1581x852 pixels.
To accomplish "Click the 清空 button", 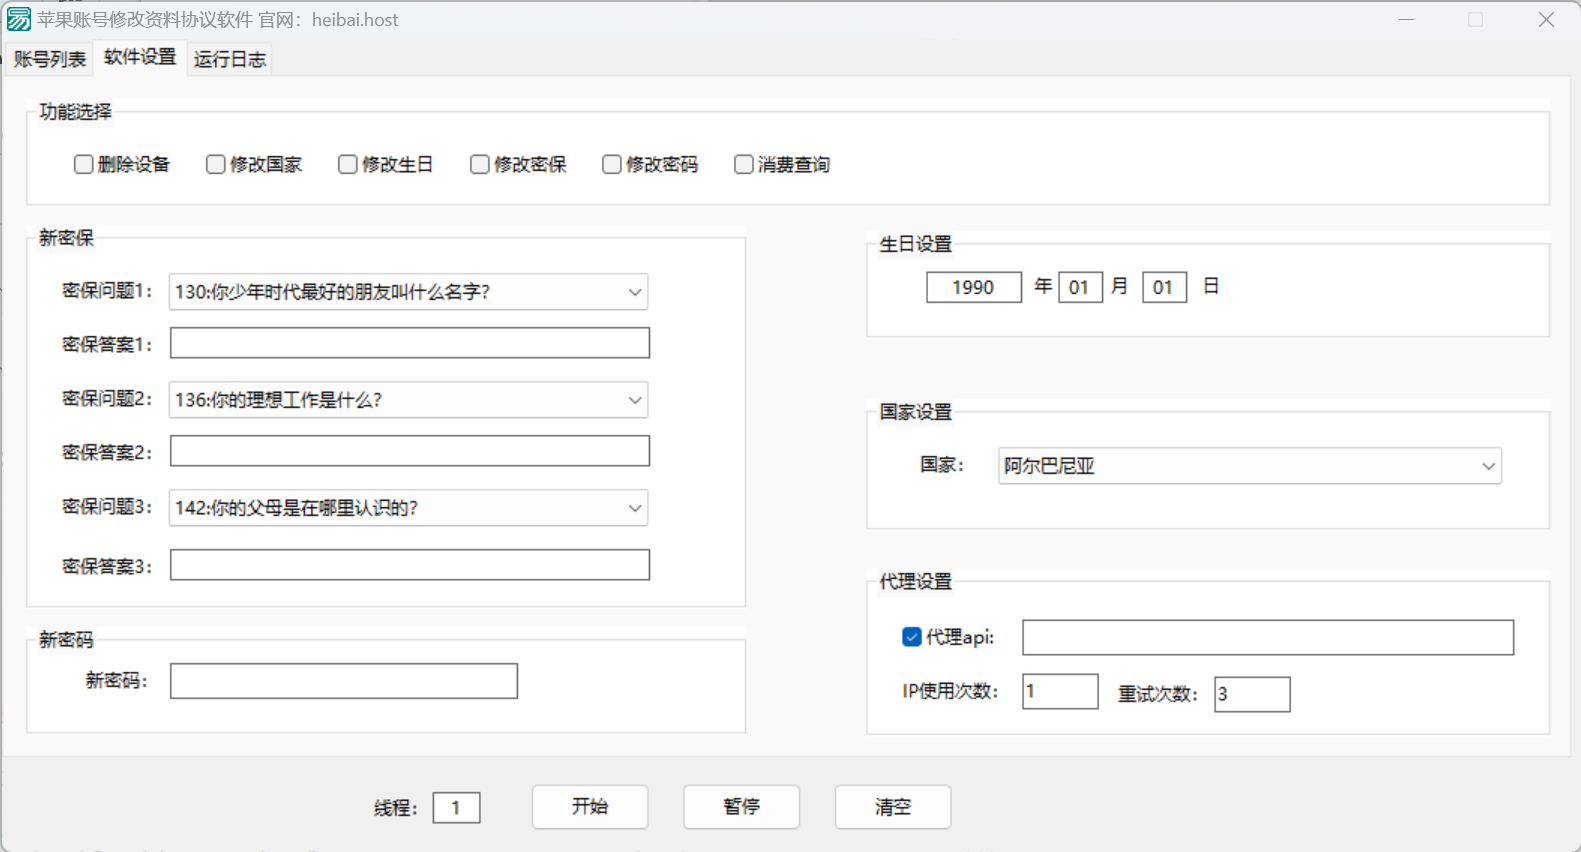I will tap(892, 807).
